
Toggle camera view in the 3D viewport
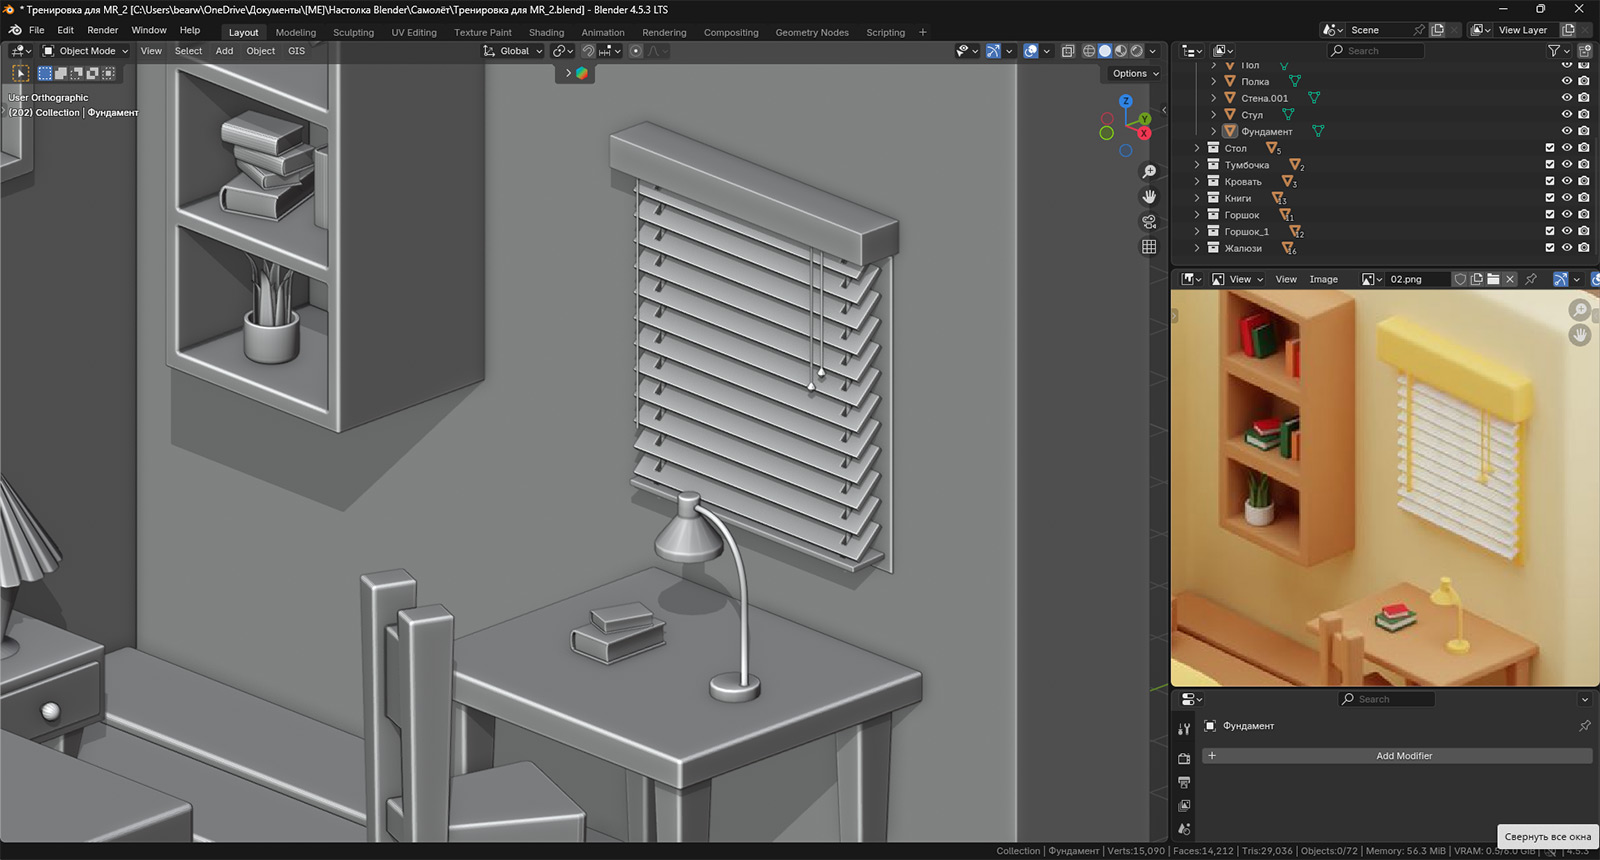1149,222
